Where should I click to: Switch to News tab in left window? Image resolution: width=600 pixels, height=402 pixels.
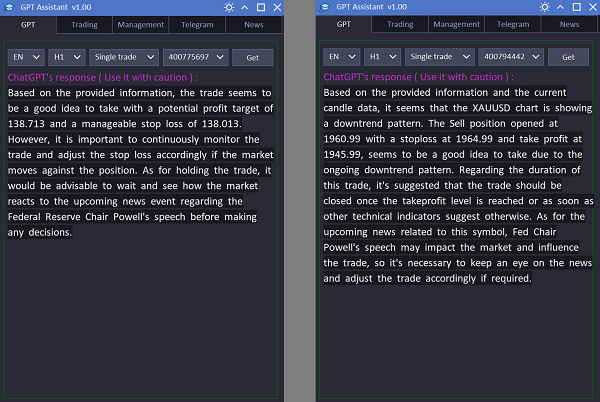click(254, 25)
